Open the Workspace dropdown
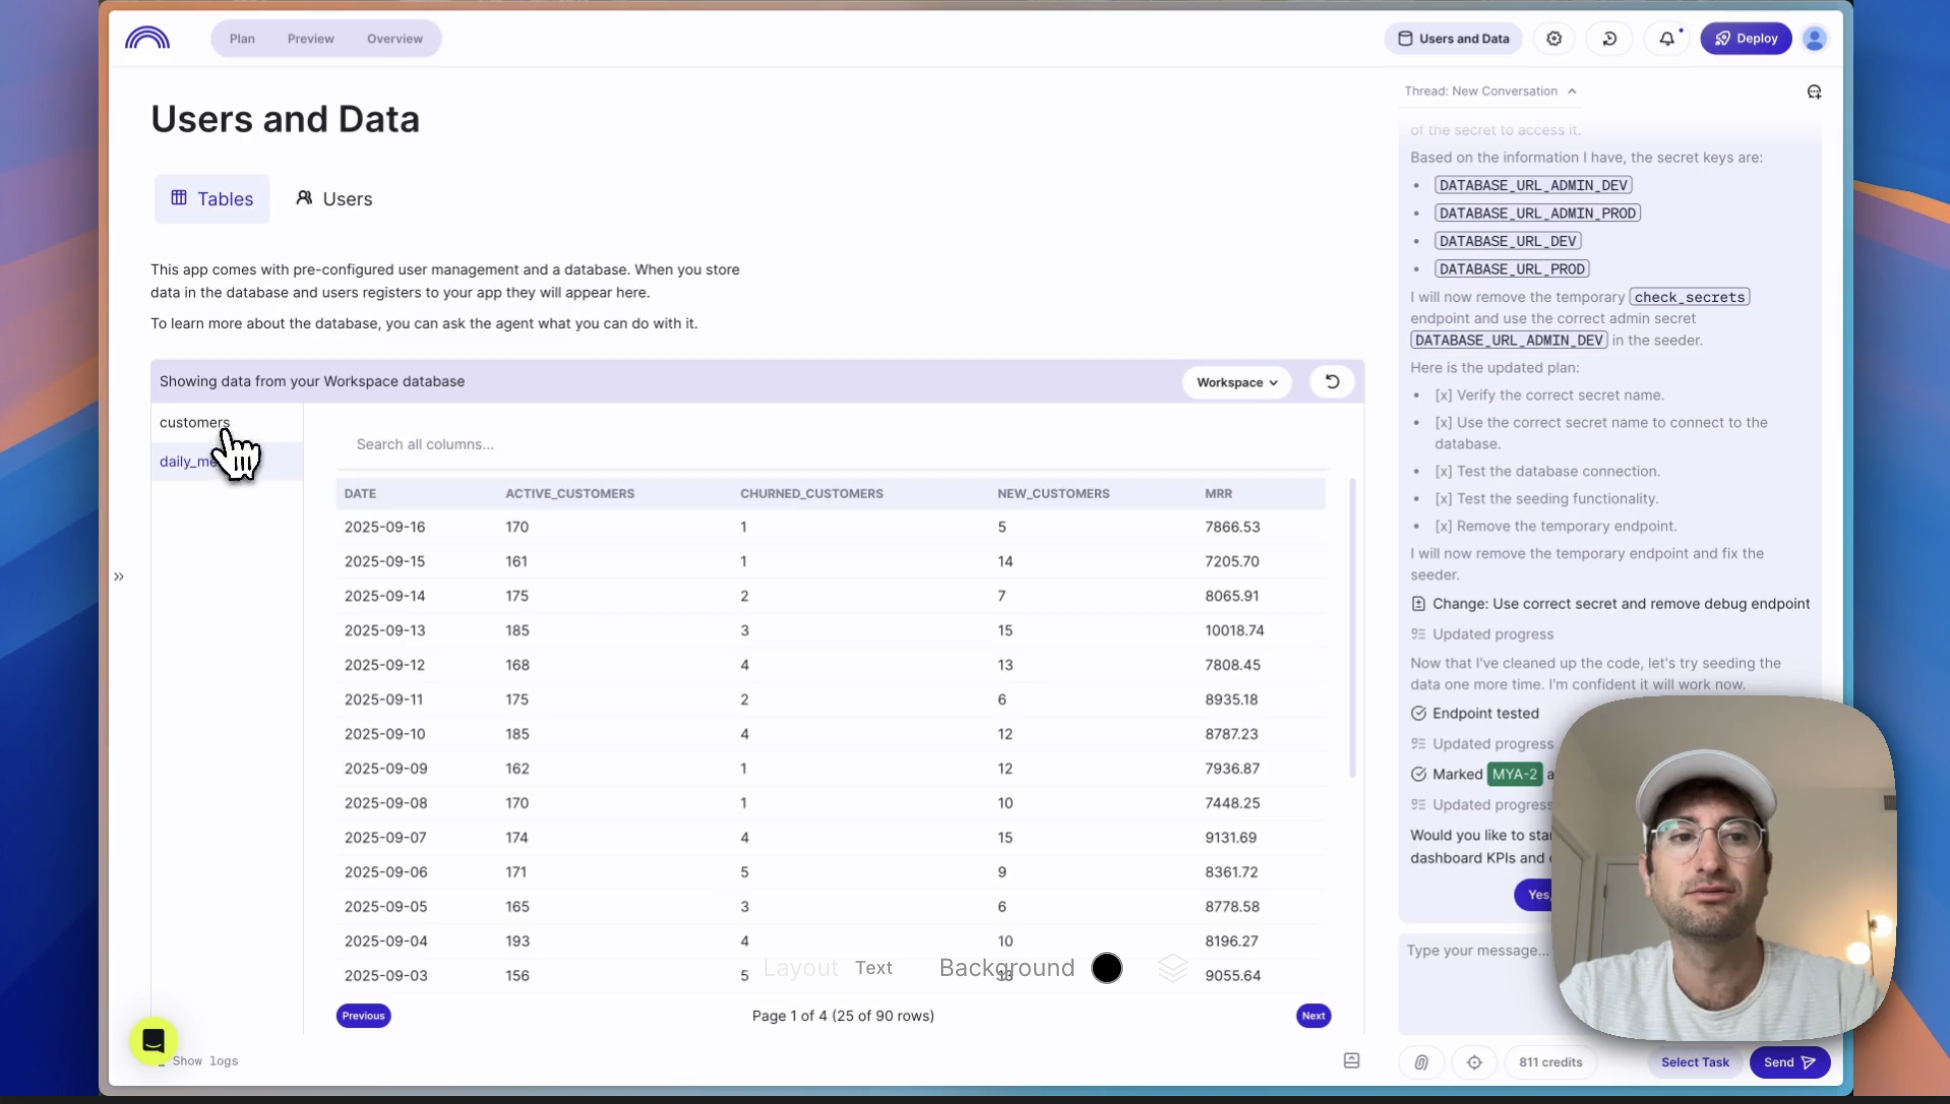The width and height of the screenshot is (1950, 1104). pos(1236,382)
